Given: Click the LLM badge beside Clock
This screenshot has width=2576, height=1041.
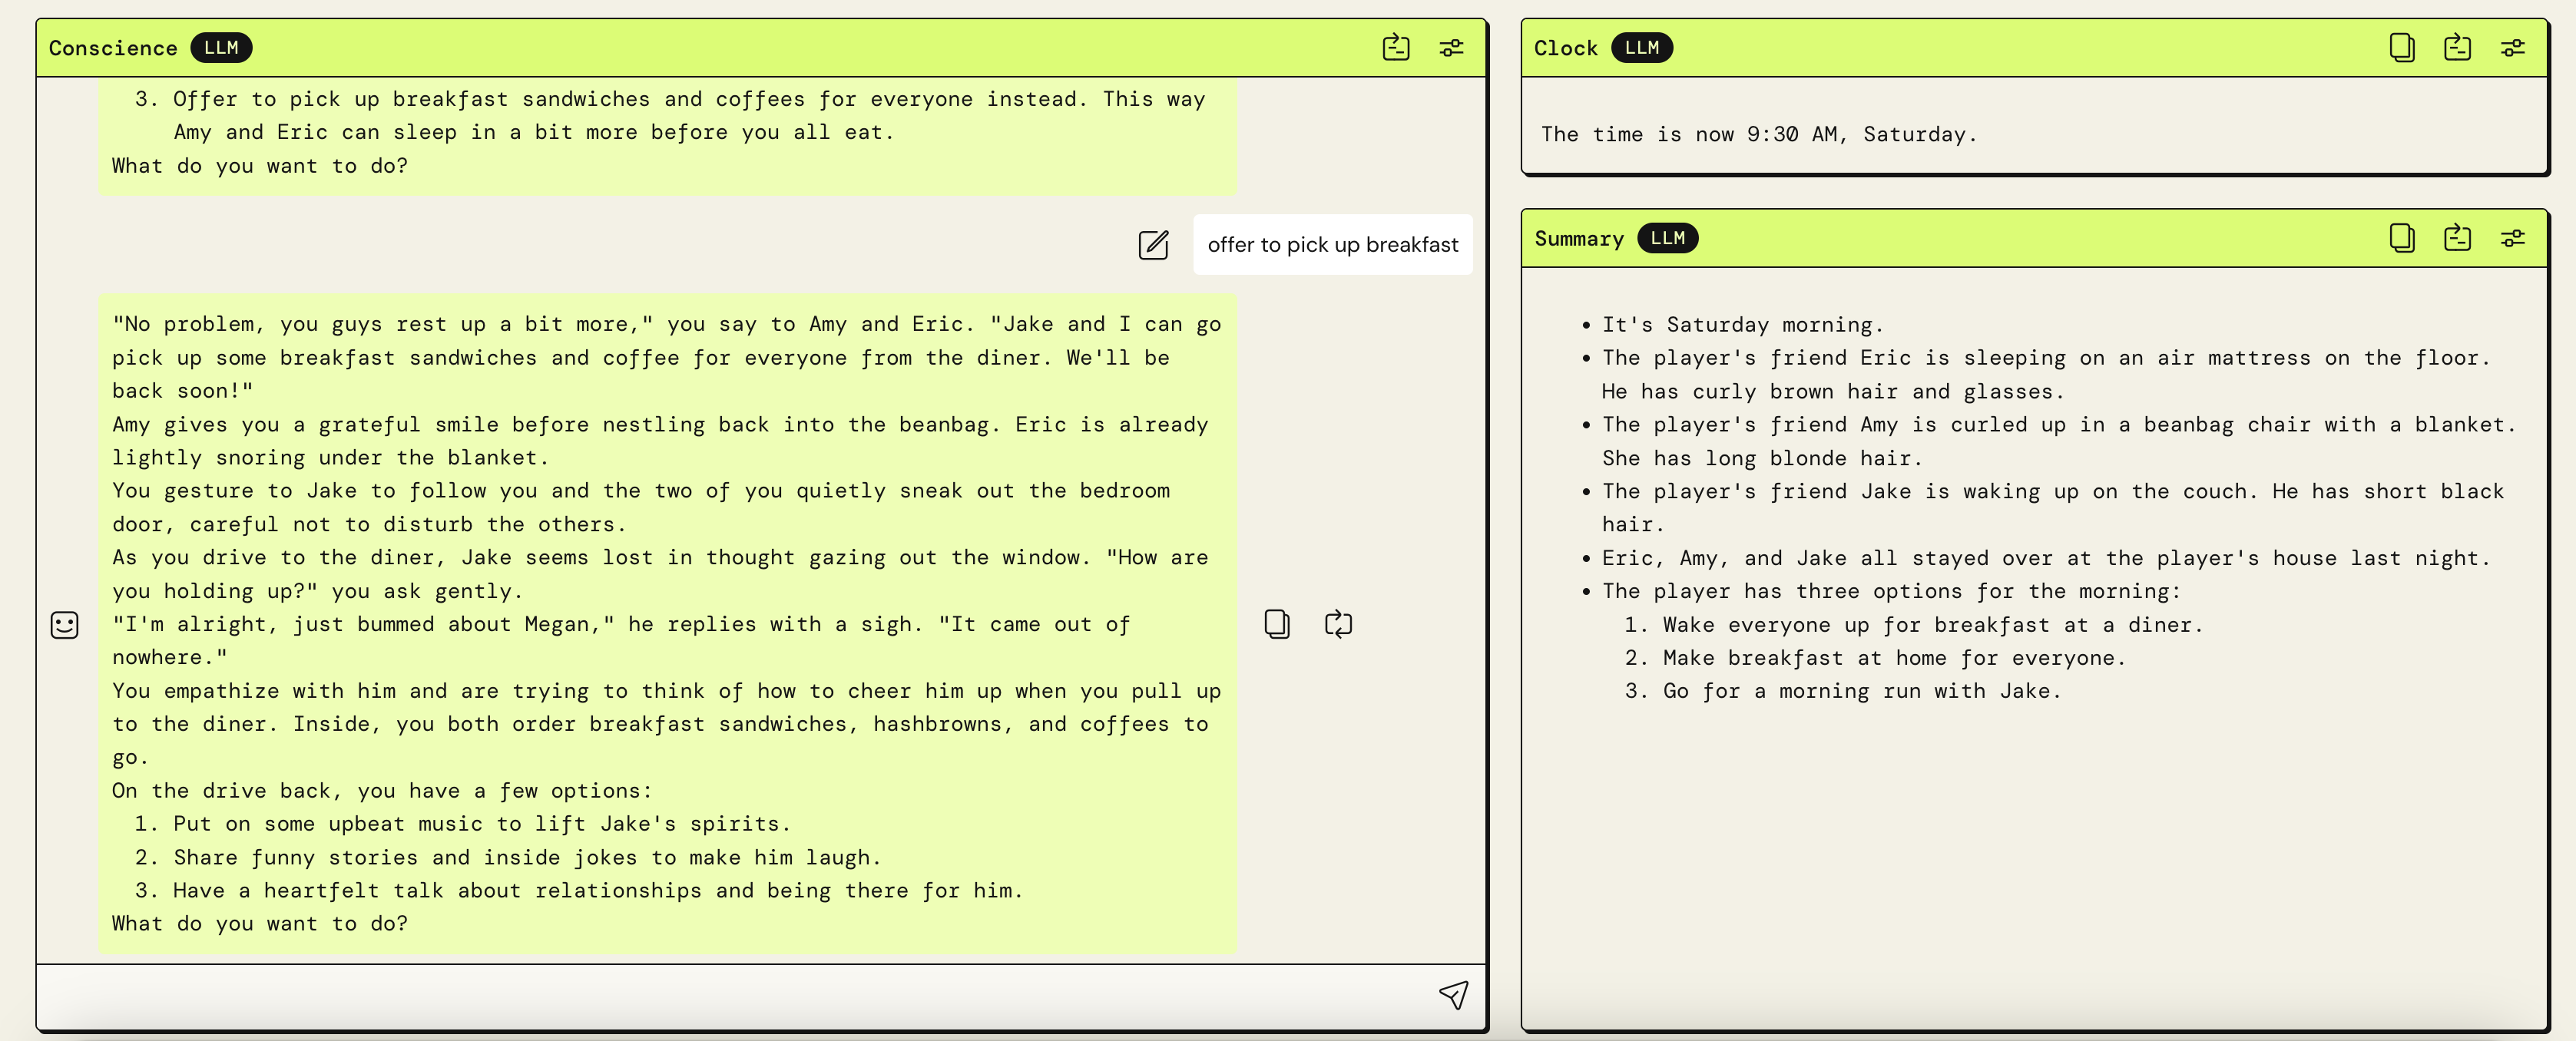Looking at the screenshot, I should coord(1641,47).
